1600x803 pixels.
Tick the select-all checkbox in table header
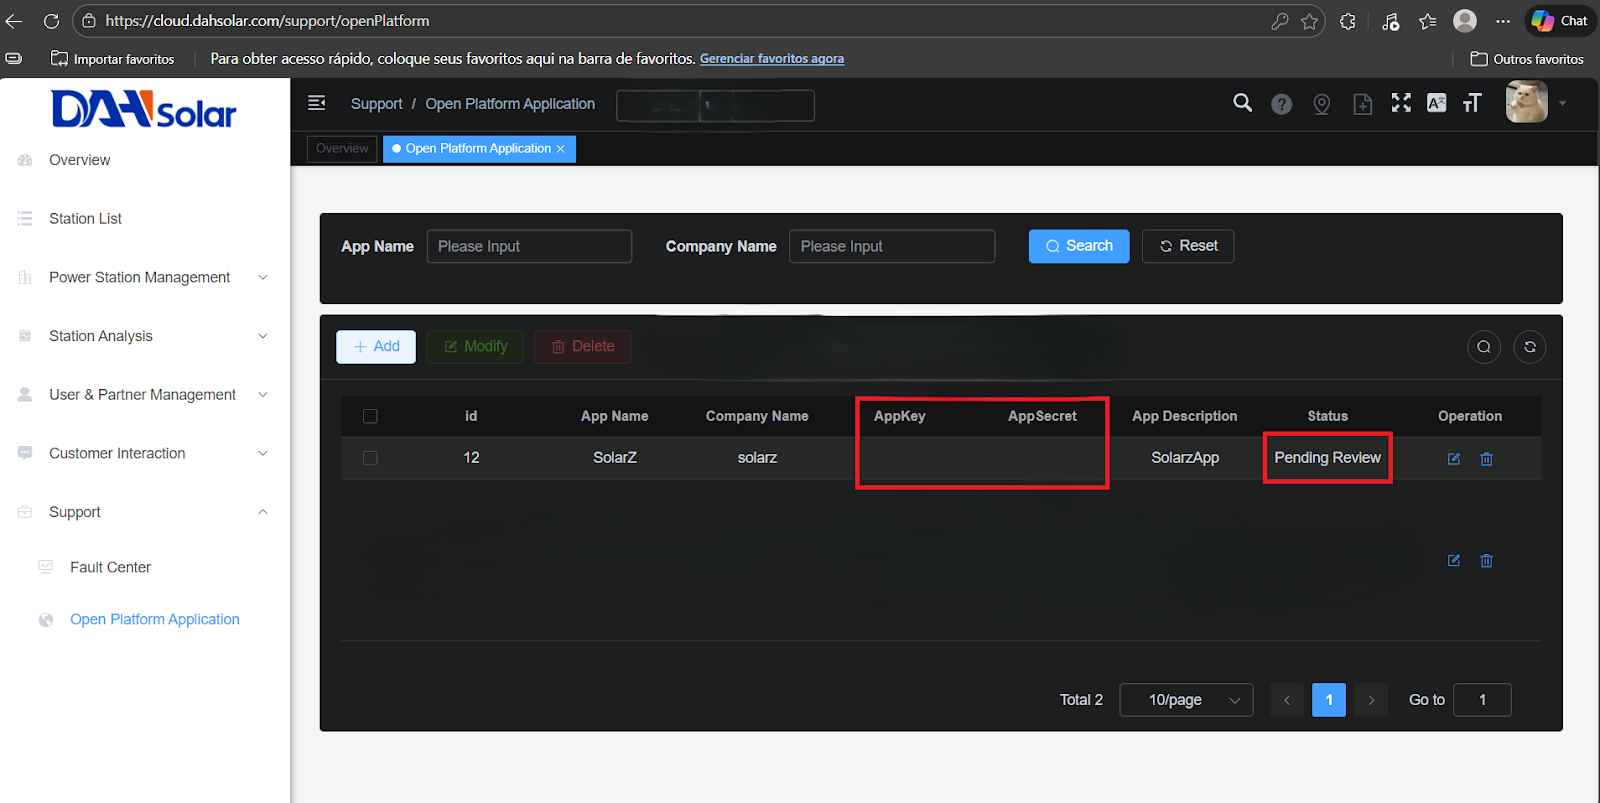[x=370, y=416]
